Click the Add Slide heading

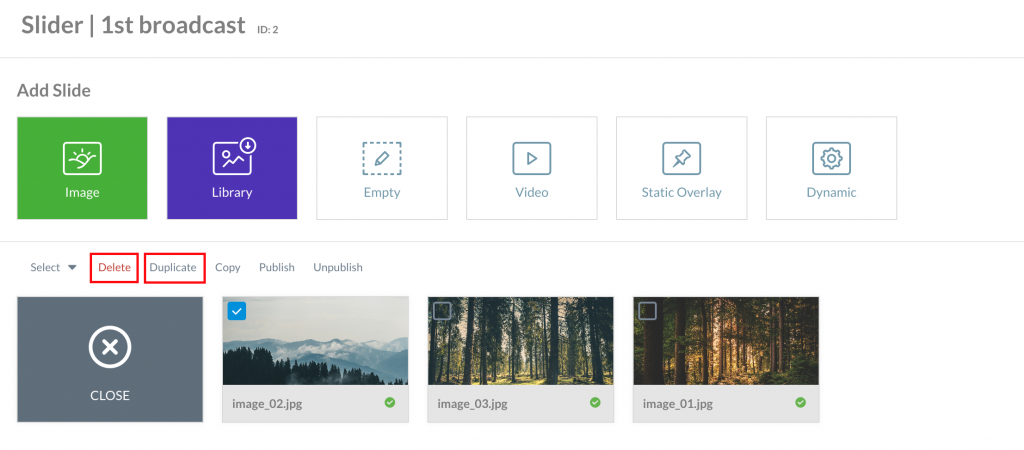point(54,90)
